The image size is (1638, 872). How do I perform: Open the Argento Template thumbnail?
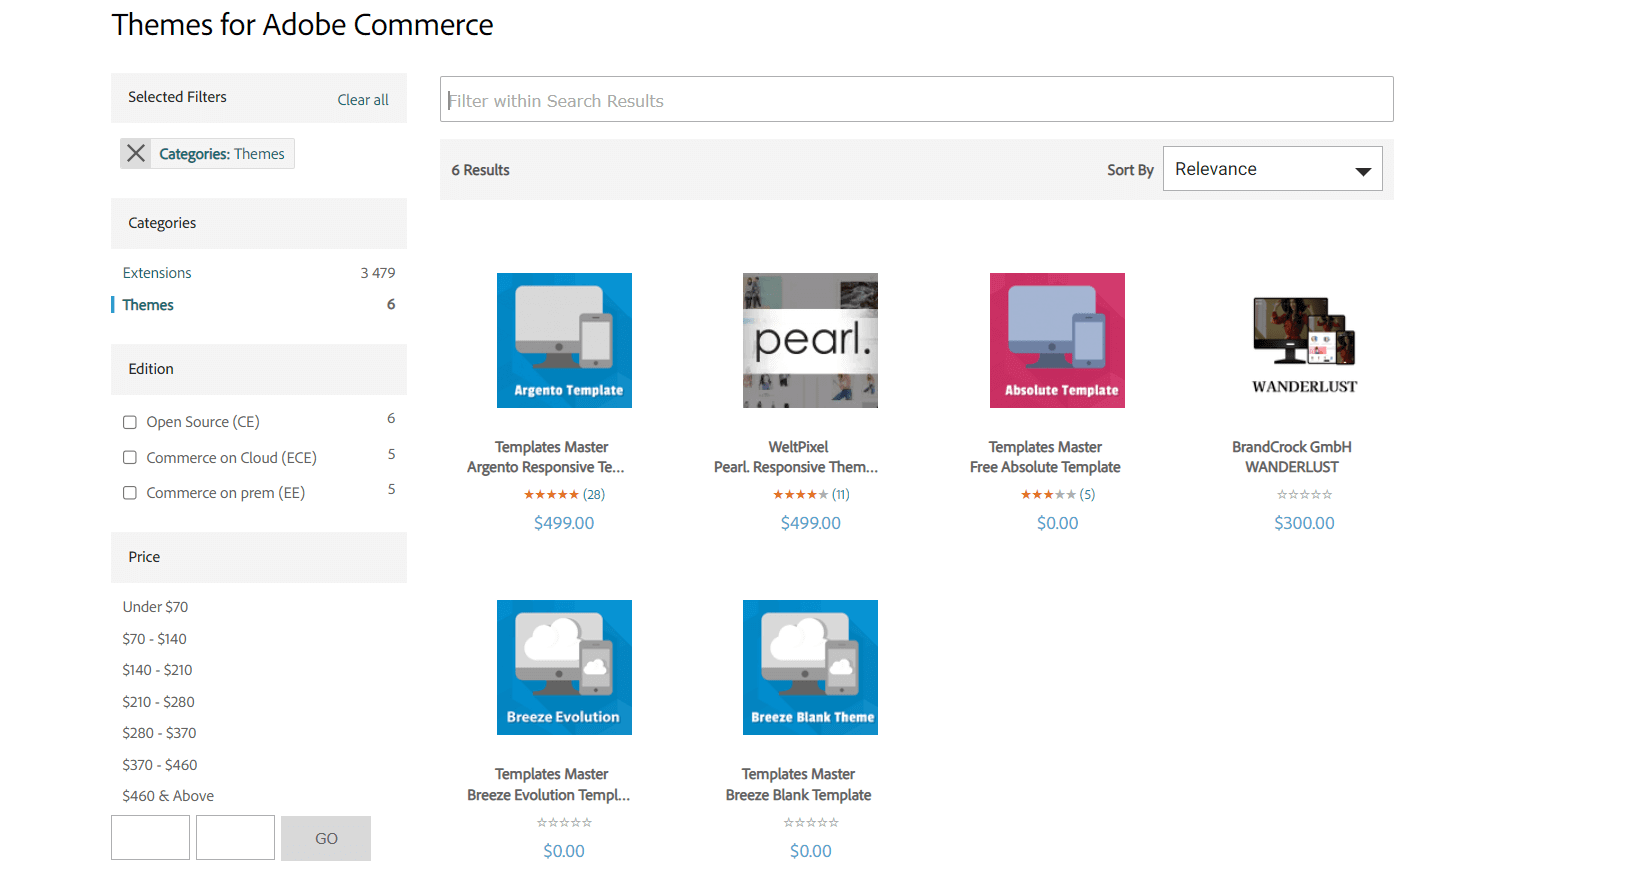tap(564, 340)
